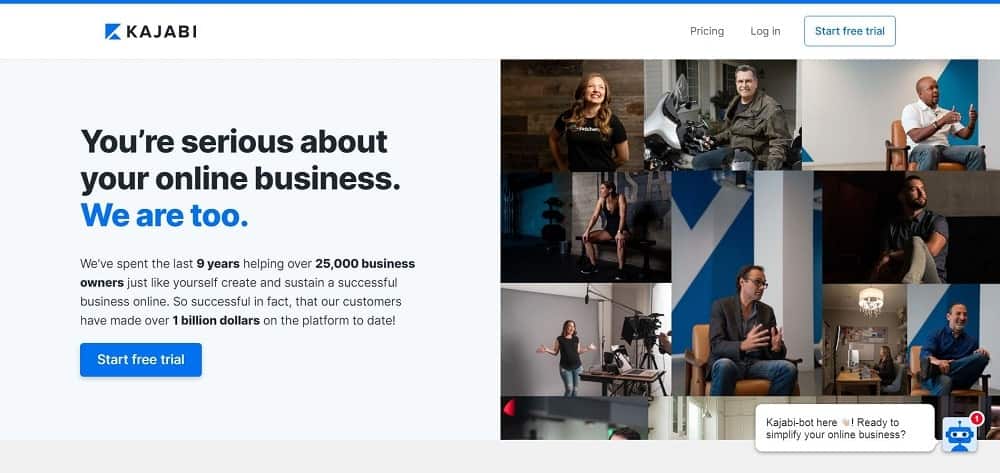1000x473 pixels.
Task: Click photo of woman presenting to camera
Action: coord(585,340)
